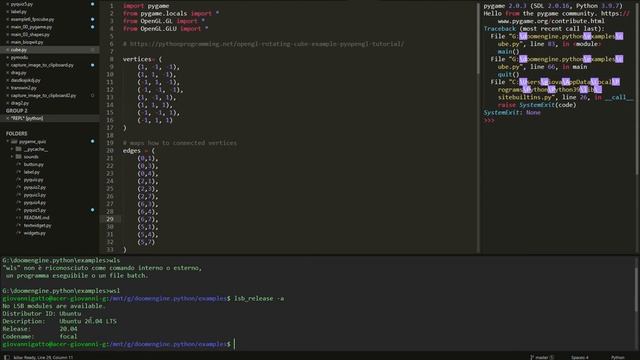Screen dimensions: 640x360
Task: Close the label.py open file entry
Action: pyautogui.click(x=7, y=12)
